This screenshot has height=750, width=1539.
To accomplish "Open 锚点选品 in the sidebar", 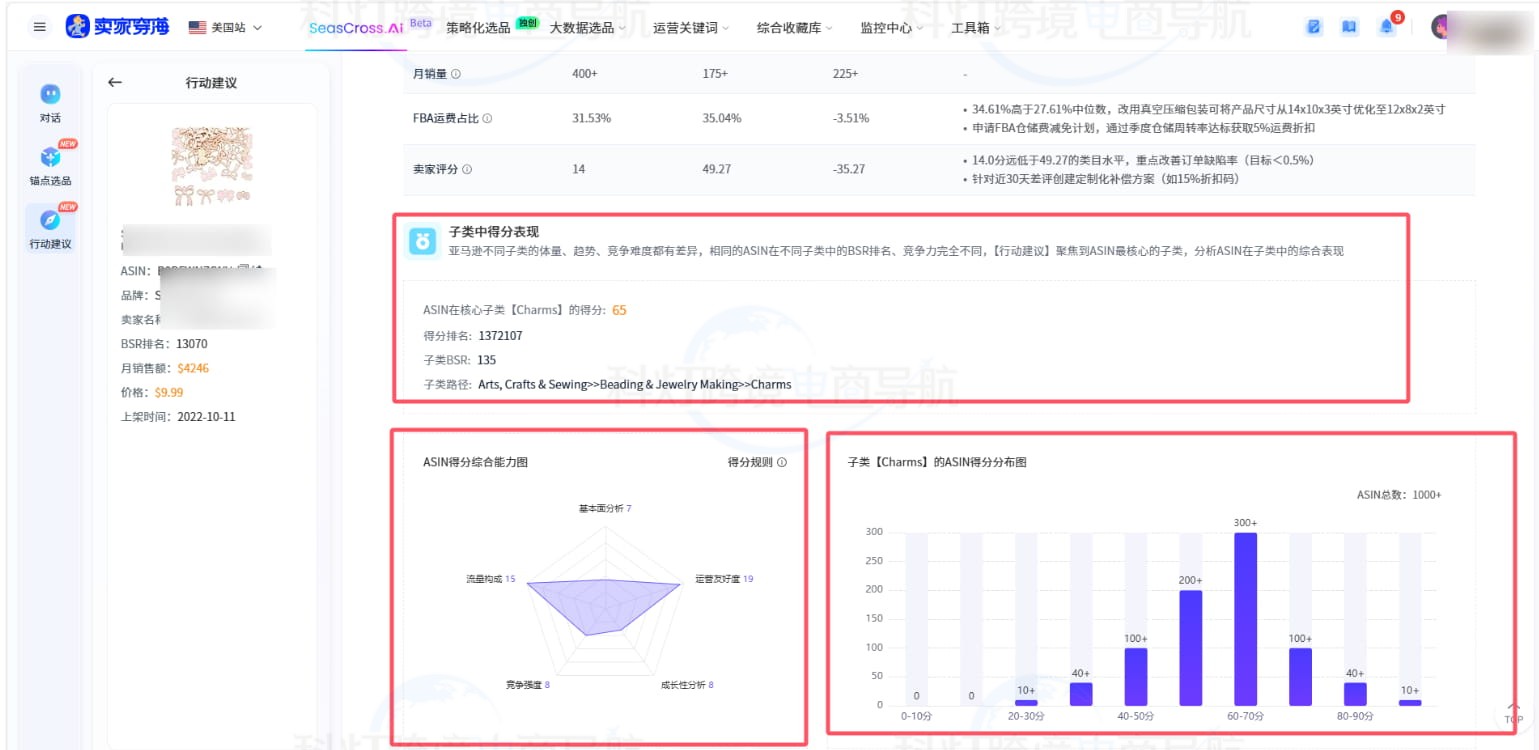I will pos(50,157).
